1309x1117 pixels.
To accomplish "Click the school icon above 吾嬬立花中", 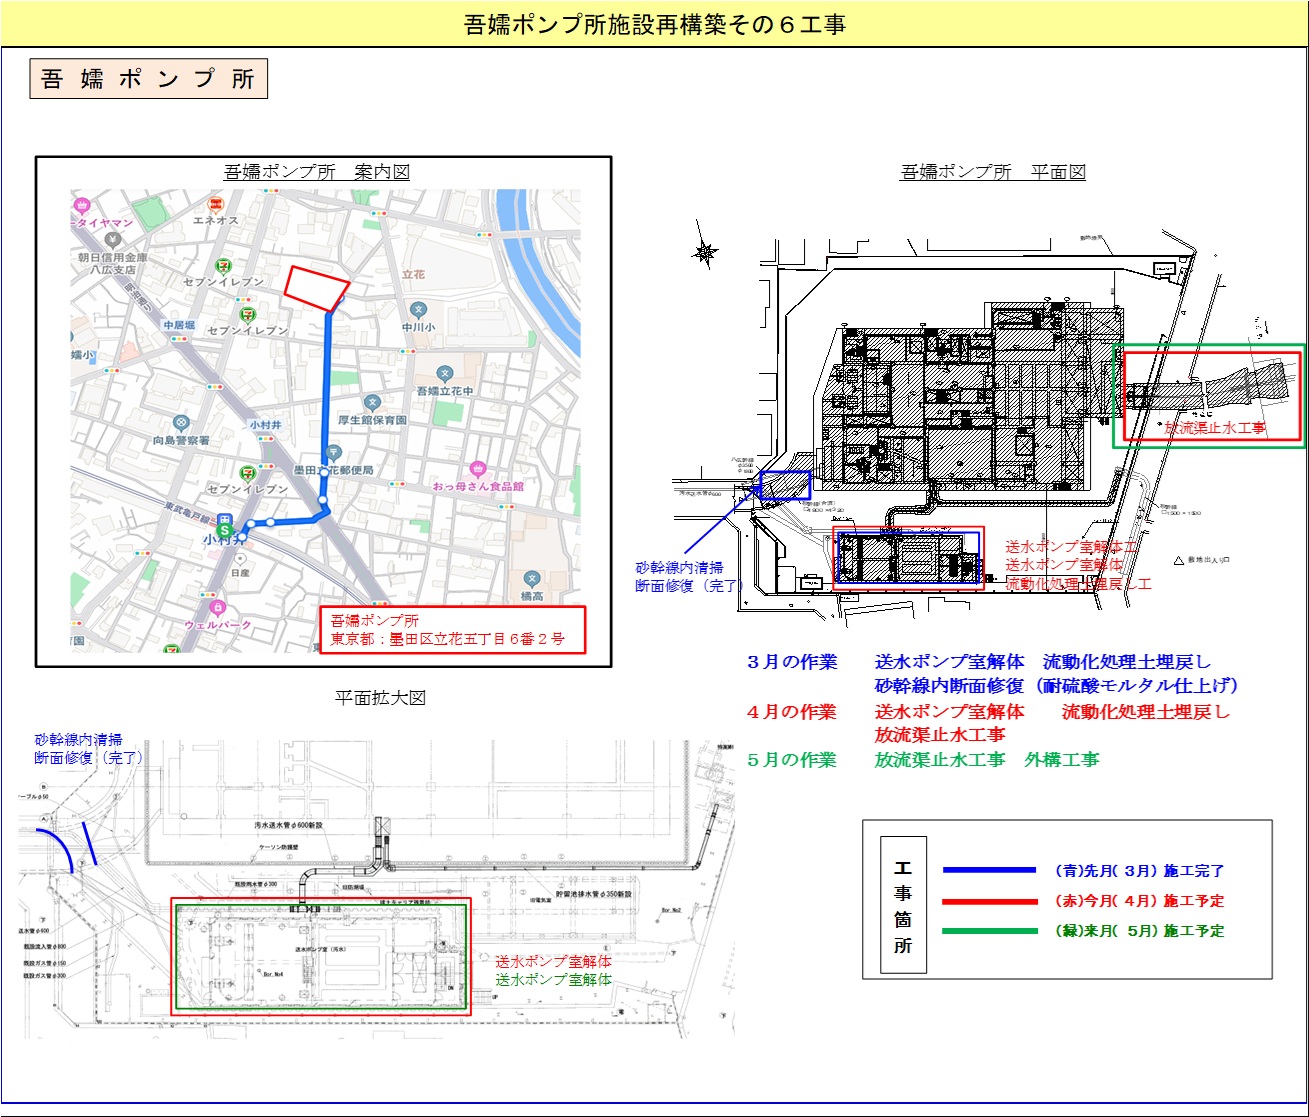I will (444, 374).
